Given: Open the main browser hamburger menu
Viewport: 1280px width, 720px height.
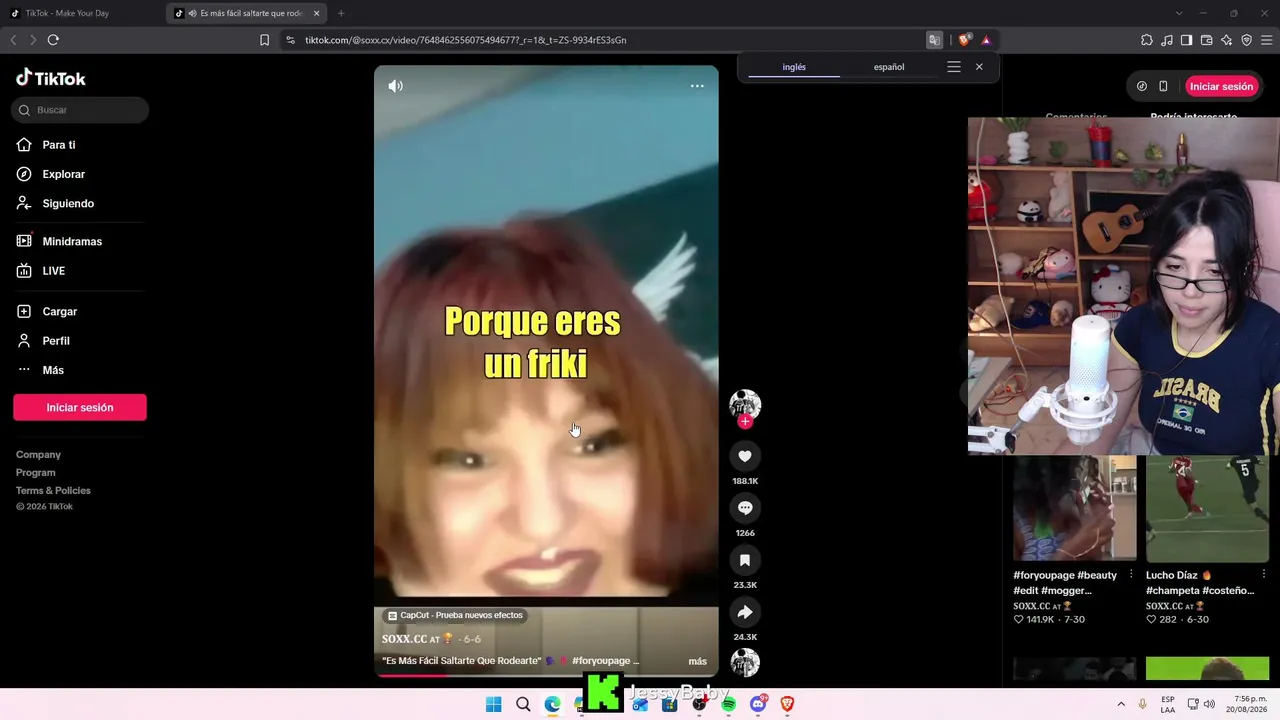Looking at the screenshot, I should click(1267, 40).
